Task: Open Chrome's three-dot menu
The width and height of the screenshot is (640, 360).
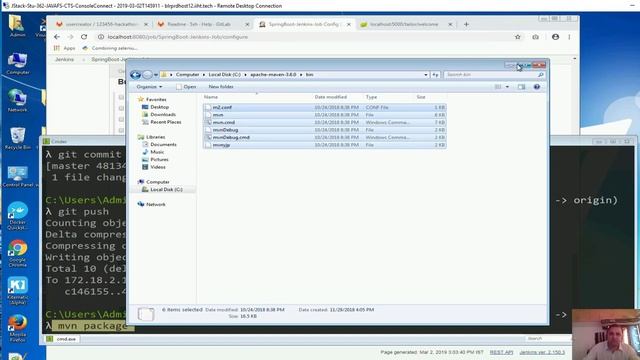Action: (569, 37)
